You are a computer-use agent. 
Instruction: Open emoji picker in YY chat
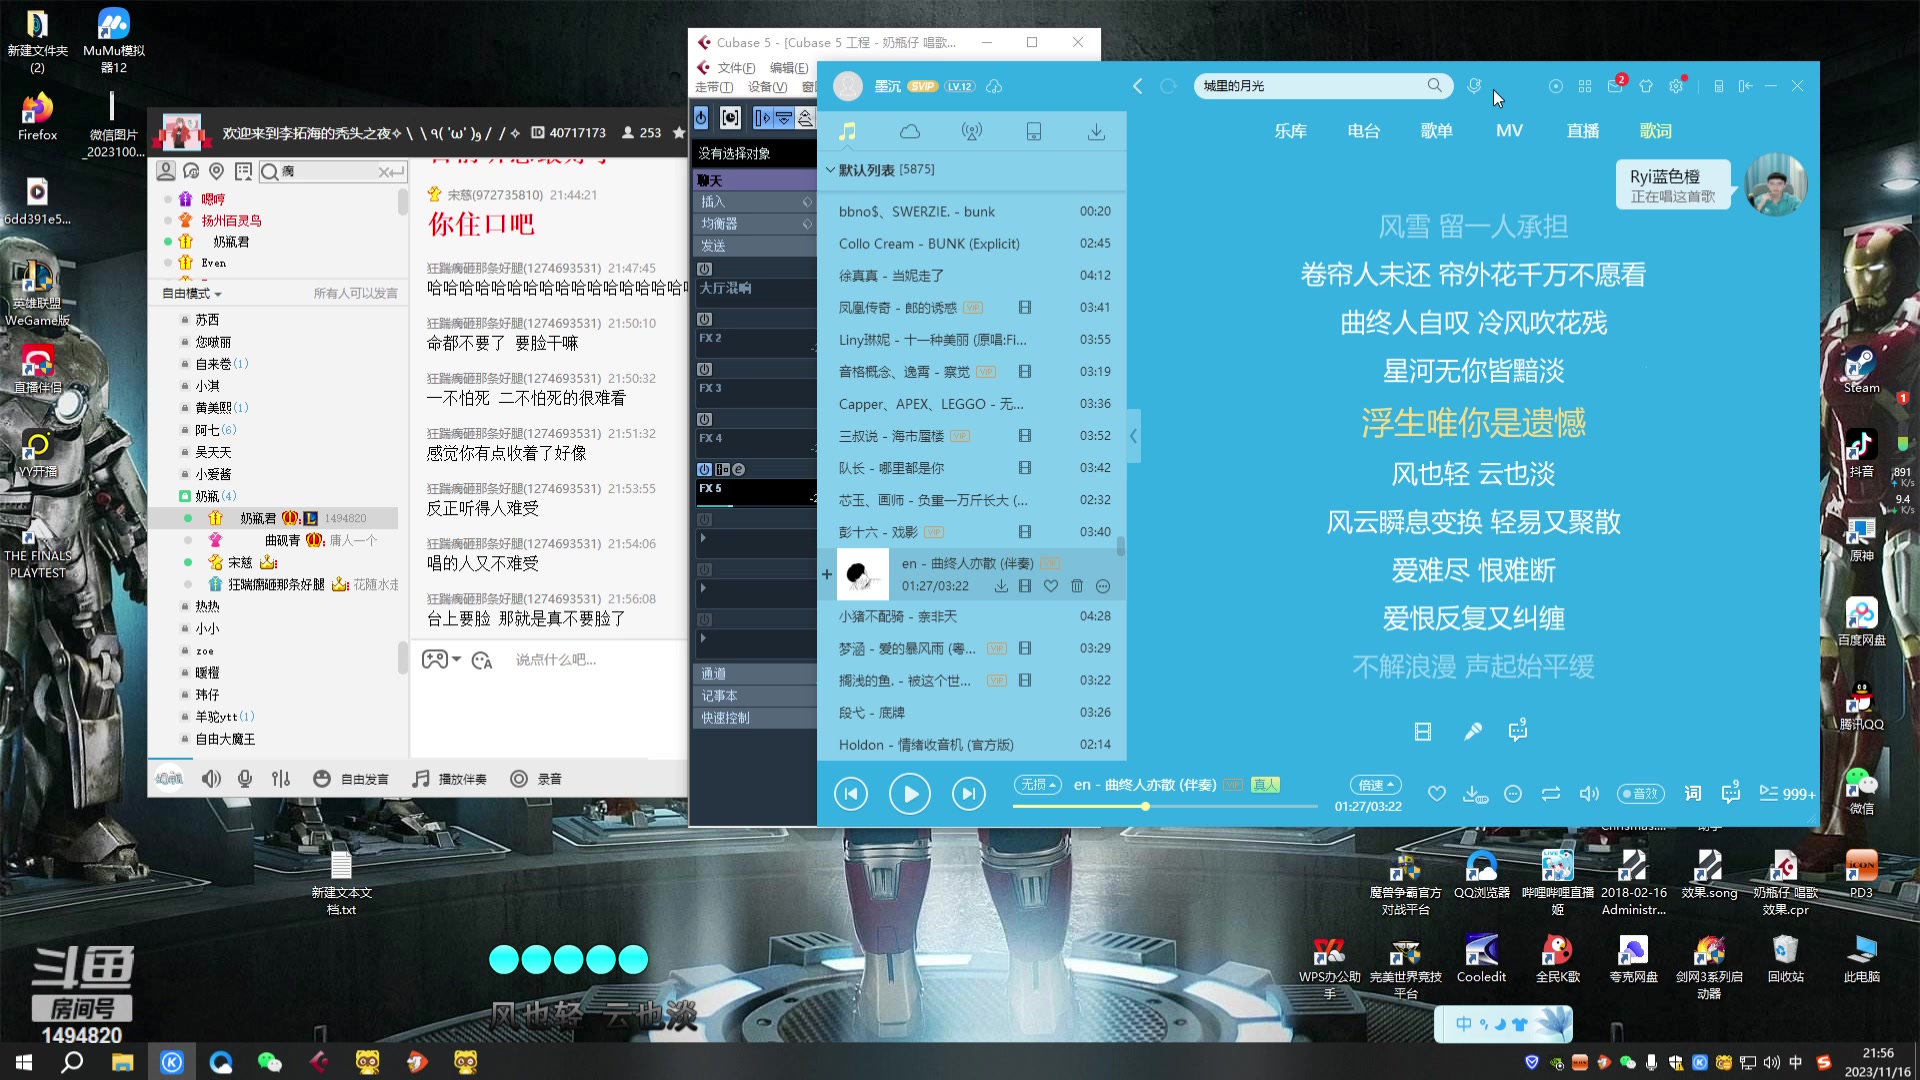(482, 660)
